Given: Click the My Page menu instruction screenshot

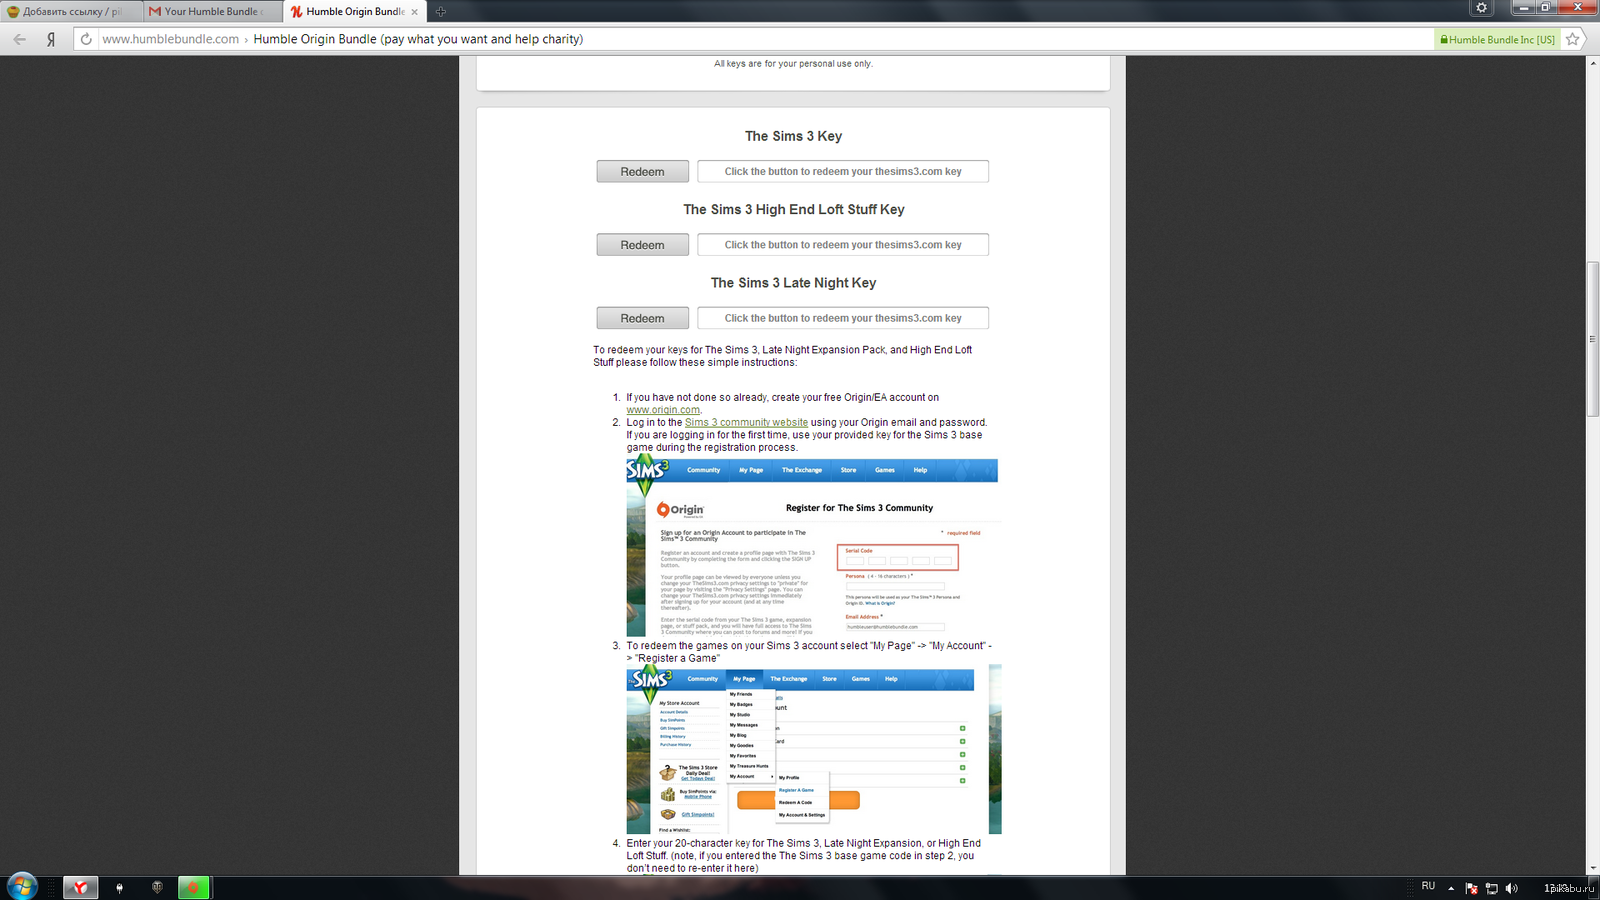Looking at the screenshot, I should click(x=814, y=750).
